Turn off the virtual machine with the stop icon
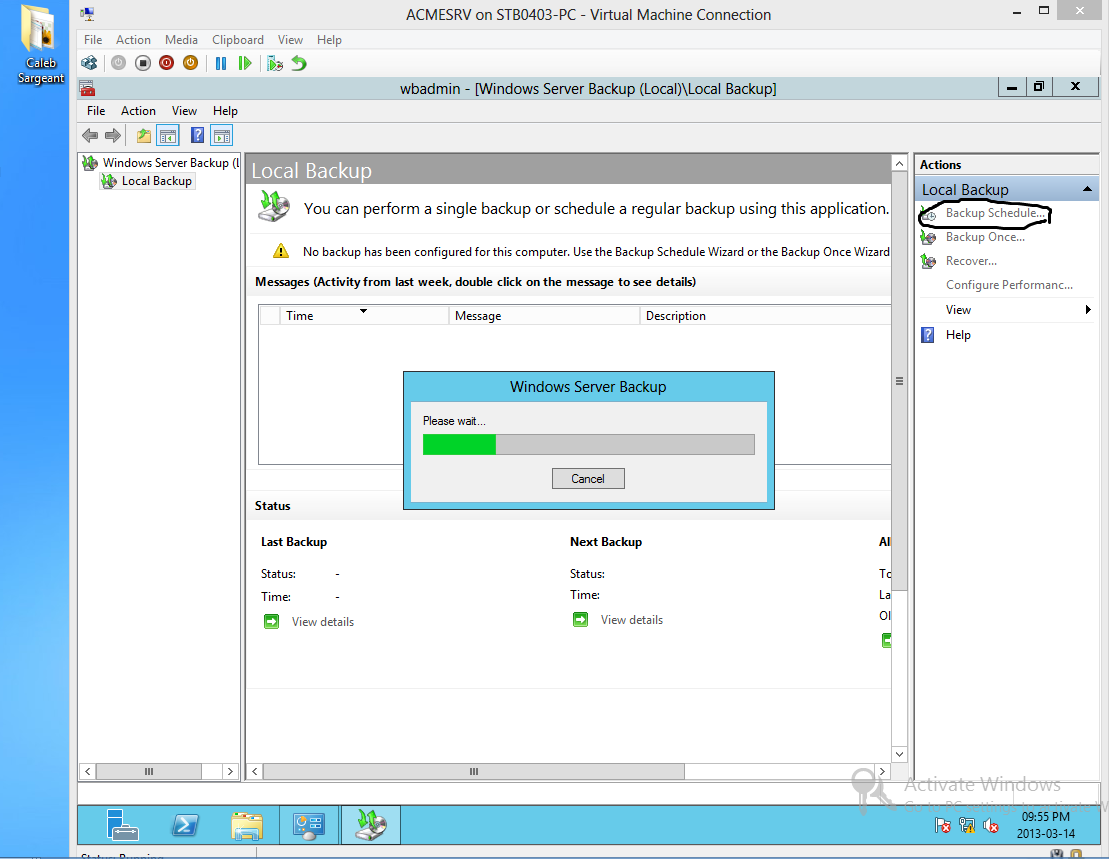The width and height of the screenshot is (1109, 859). coord(143,63)
